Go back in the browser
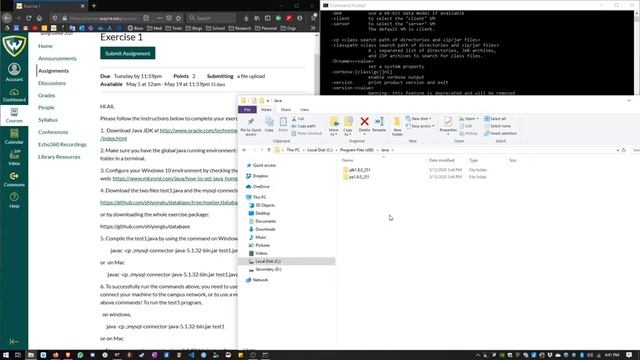This screenshot has height=360, width=640. click(7, 18)
